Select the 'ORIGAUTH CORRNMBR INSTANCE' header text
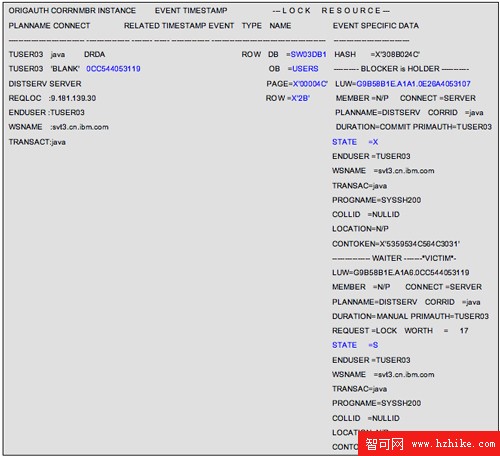The height and width of the screenshot is (456, 500). click(72, 11)
